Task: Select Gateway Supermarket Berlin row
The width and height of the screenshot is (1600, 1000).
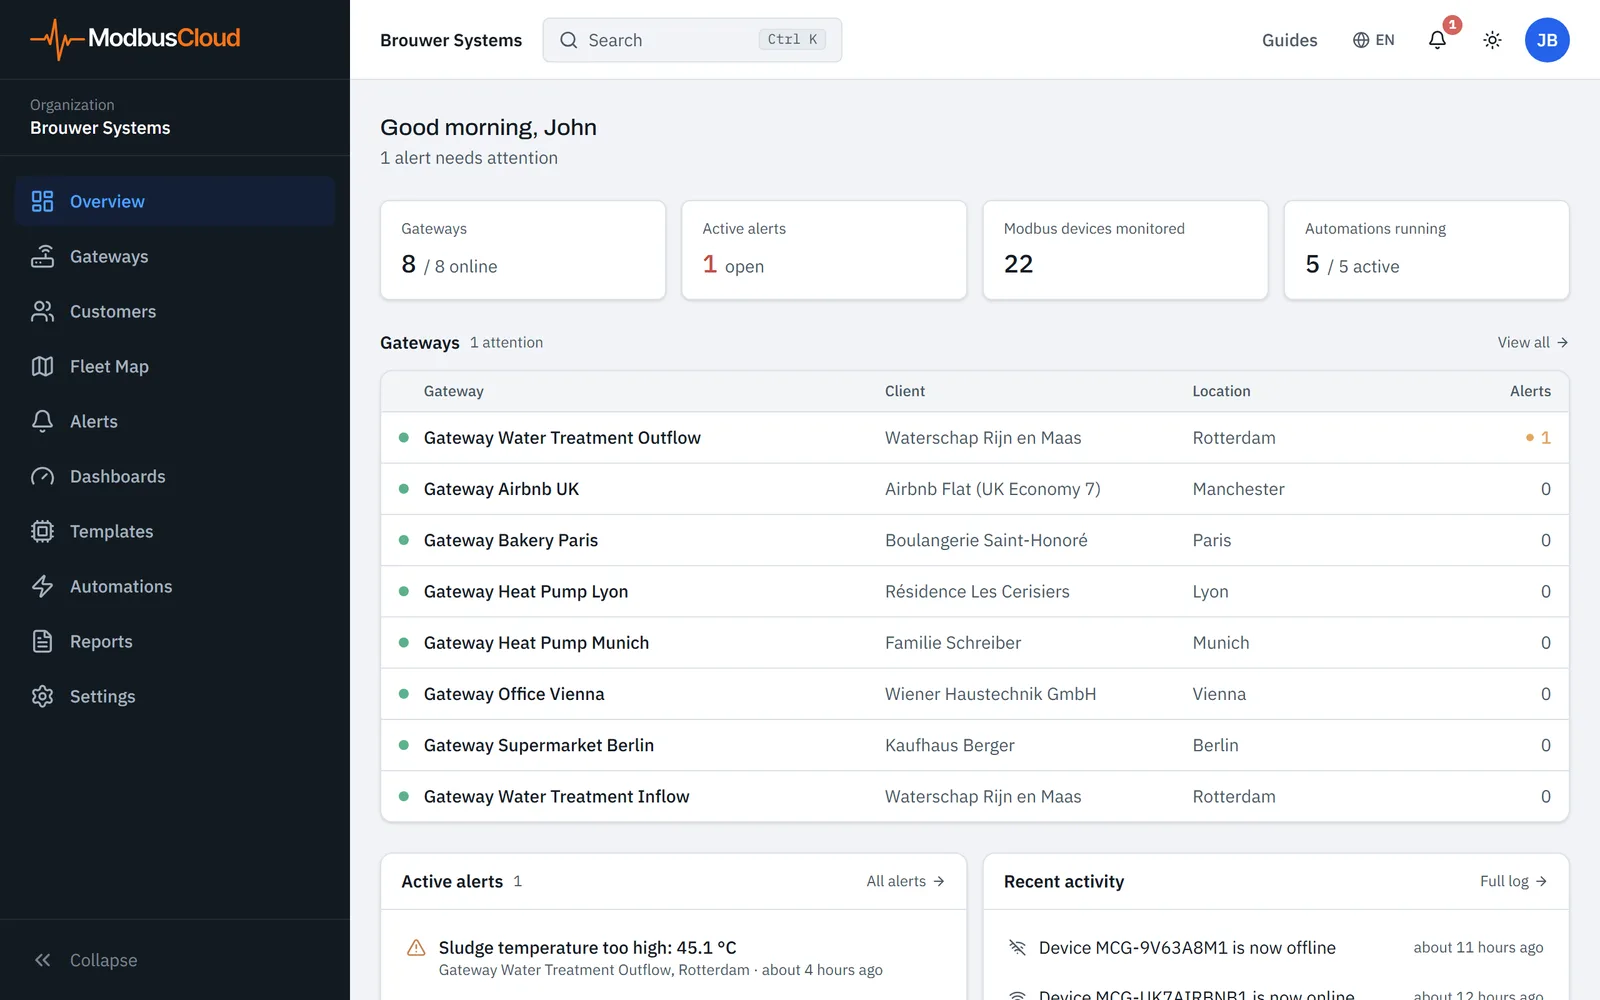Action: click(975, 745)
